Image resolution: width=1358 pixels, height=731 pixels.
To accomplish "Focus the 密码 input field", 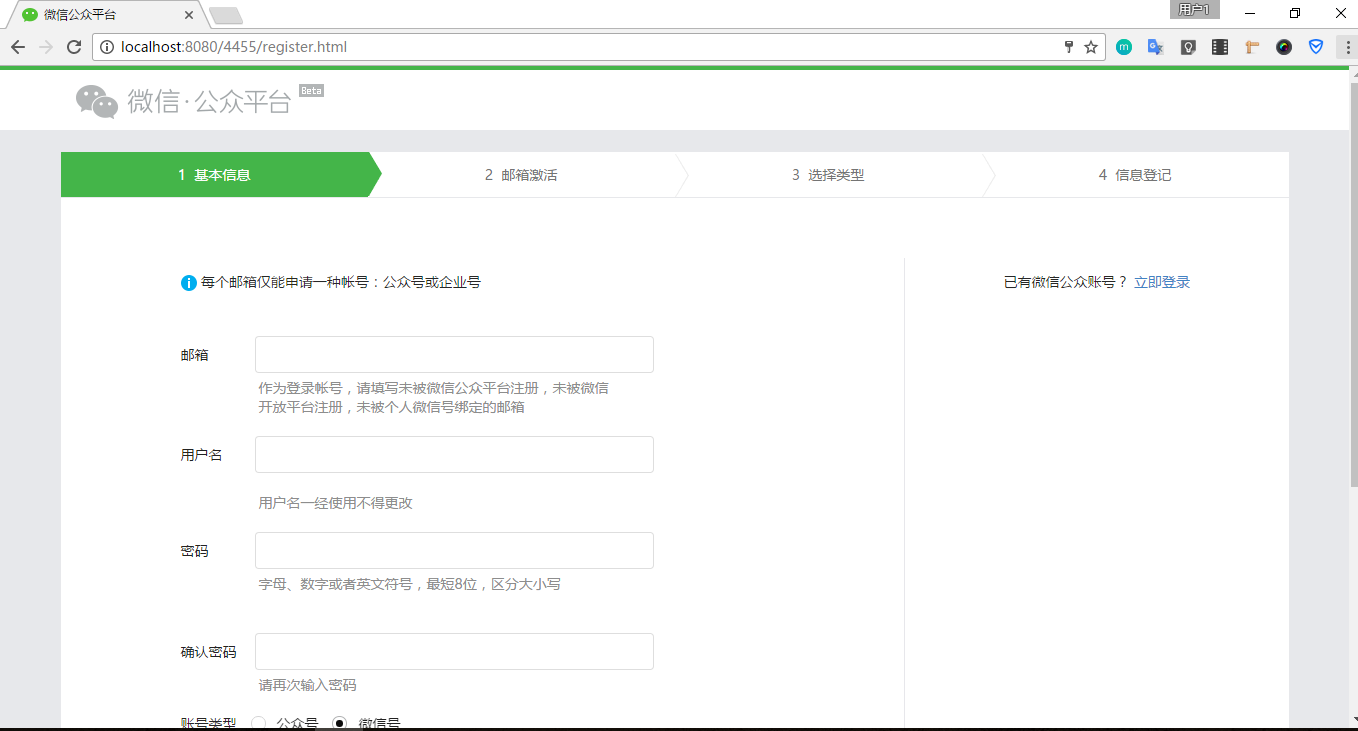I will coord(454,551).
